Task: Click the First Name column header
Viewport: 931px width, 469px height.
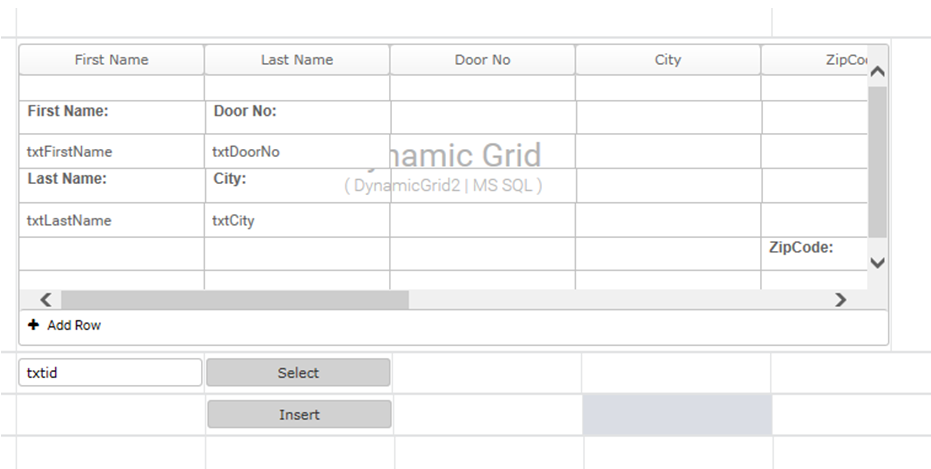Action: coord(111,60)
